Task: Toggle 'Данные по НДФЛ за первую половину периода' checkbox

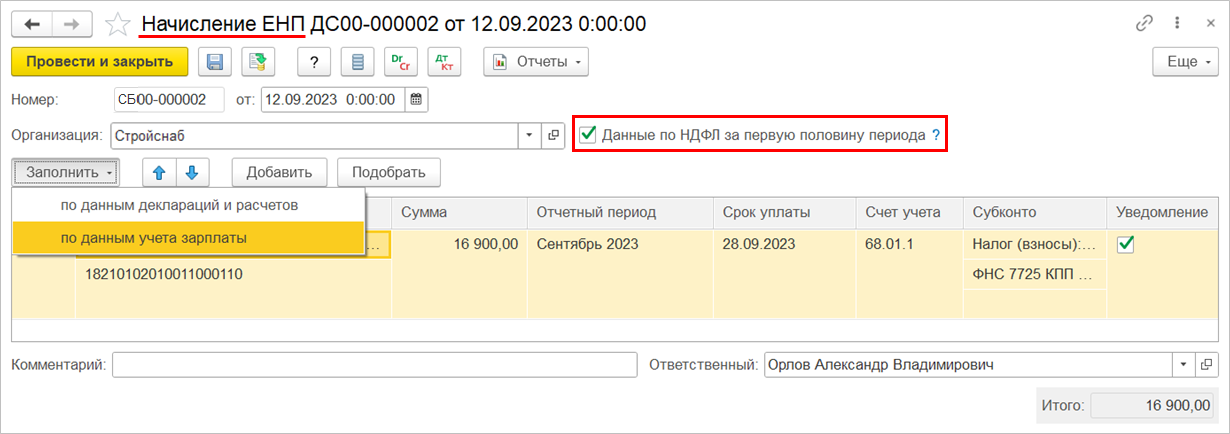Action: [x=588, y=134]
